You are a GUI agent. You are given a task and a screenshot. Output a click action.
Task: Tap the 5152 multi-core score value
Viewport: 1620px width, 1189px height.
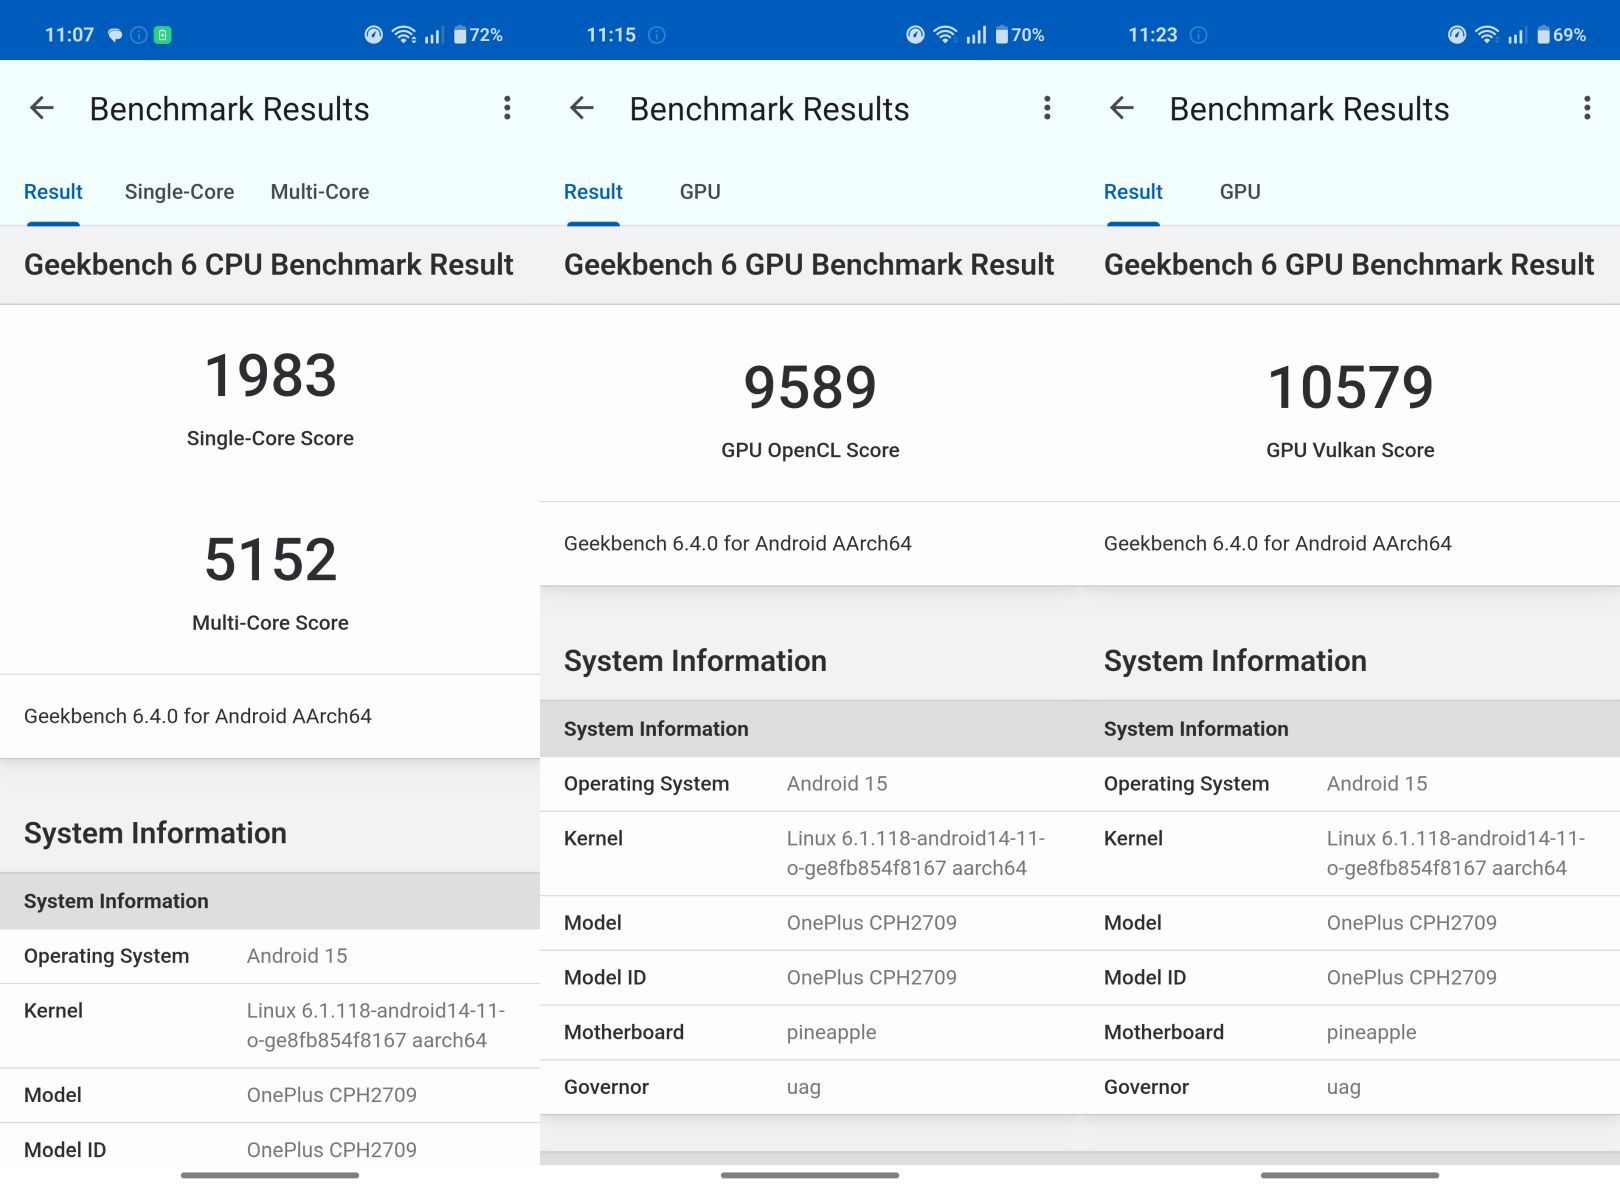(270, 559)
